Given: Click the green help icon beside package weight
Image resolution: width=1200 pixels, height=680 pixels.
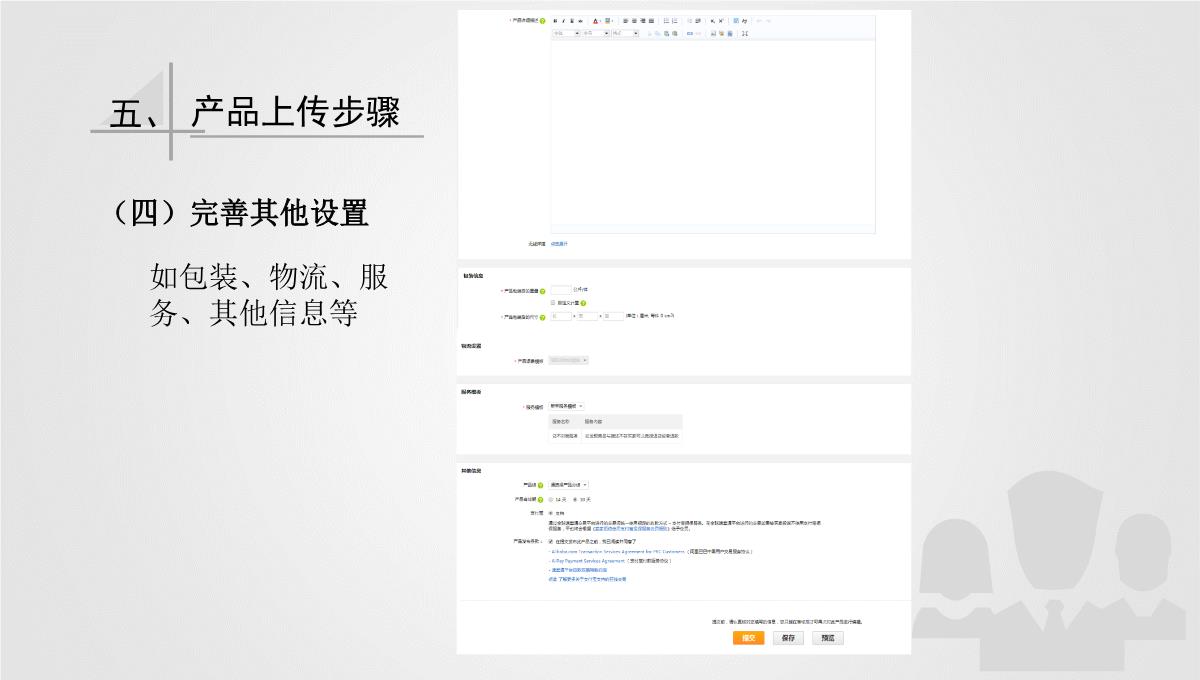Looking at the screenshot, I should point(543,291).
